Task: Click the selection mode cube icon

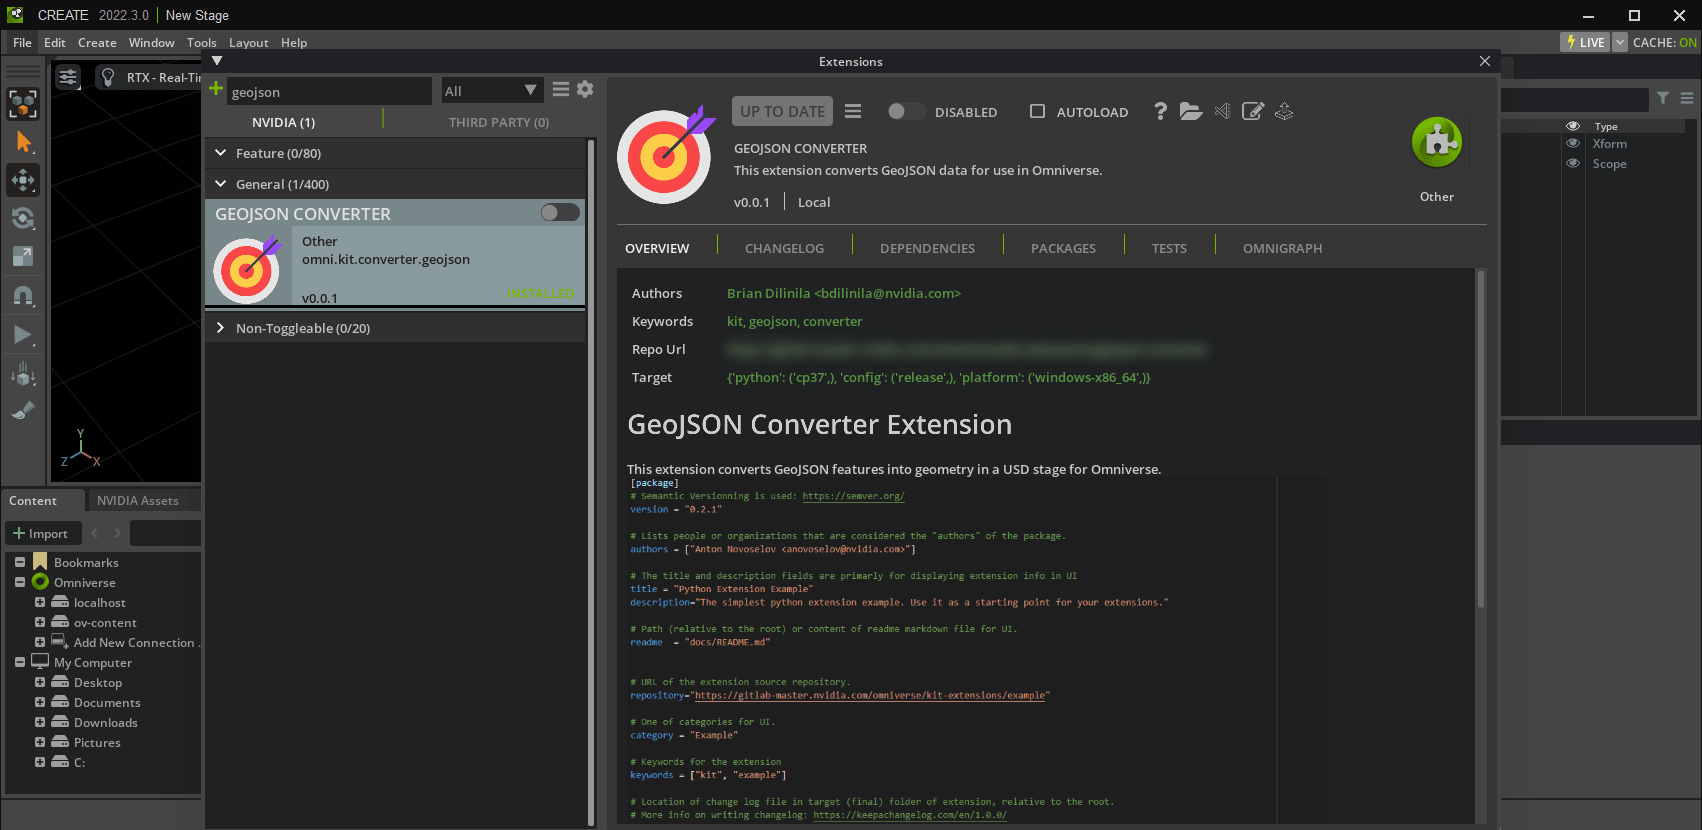Action: coord(23,104)
